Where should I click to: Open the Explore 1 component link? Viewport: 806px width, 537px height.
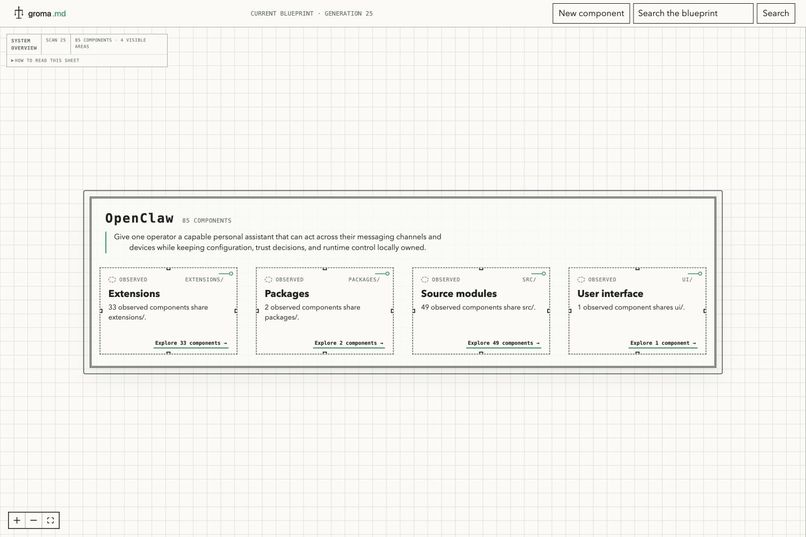click(x=663, y=343)
